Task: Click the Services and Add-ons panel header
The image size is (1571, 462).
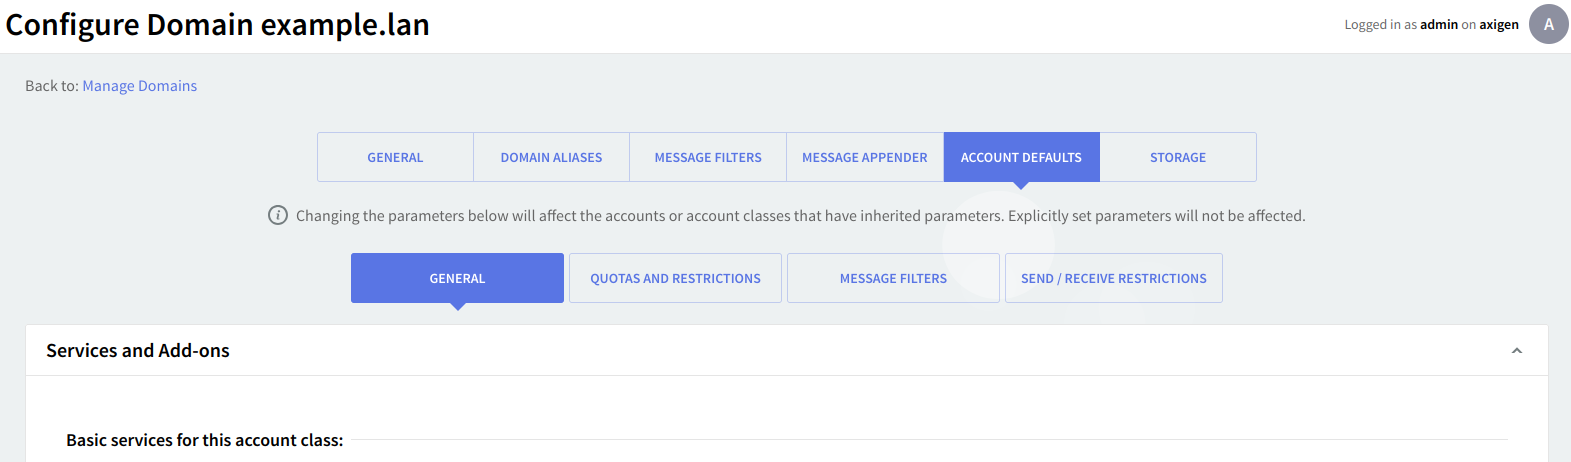Action: [x=138, y=351]
